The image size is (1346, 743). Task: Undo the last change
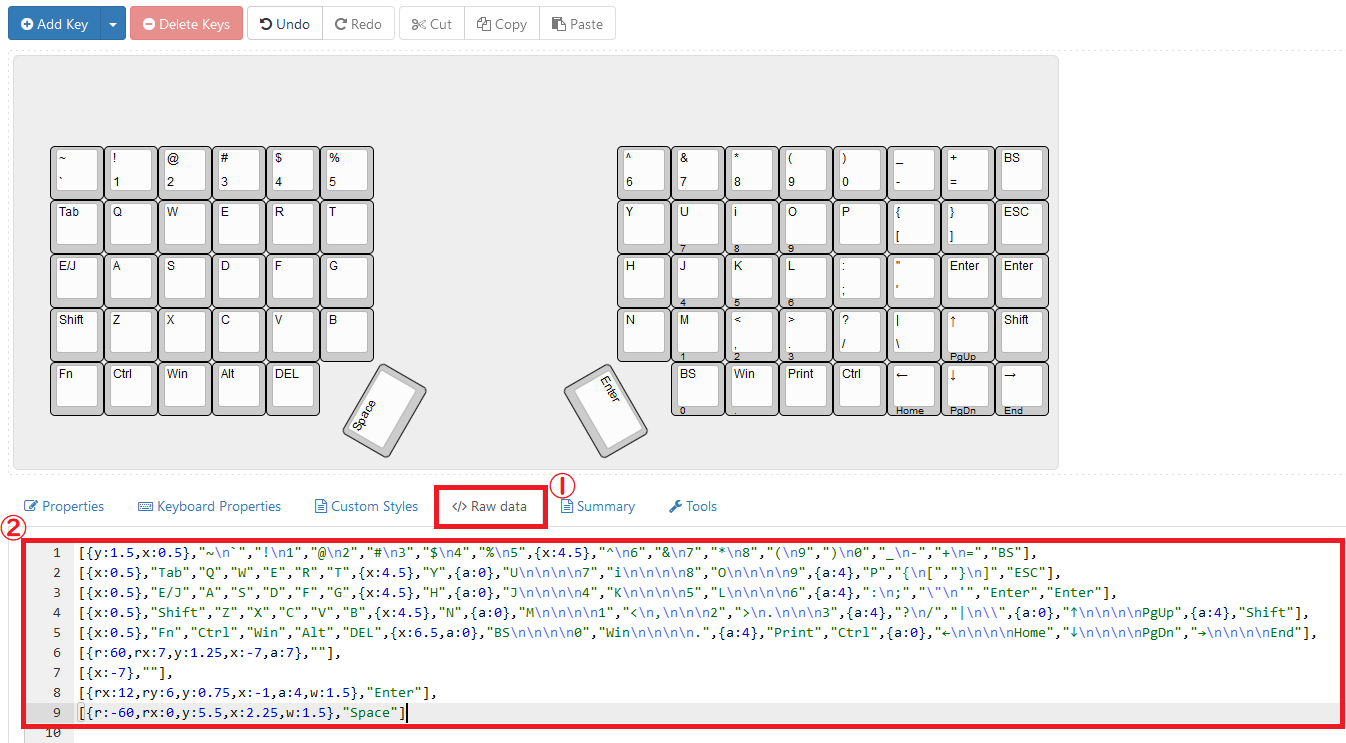[285, 24]
